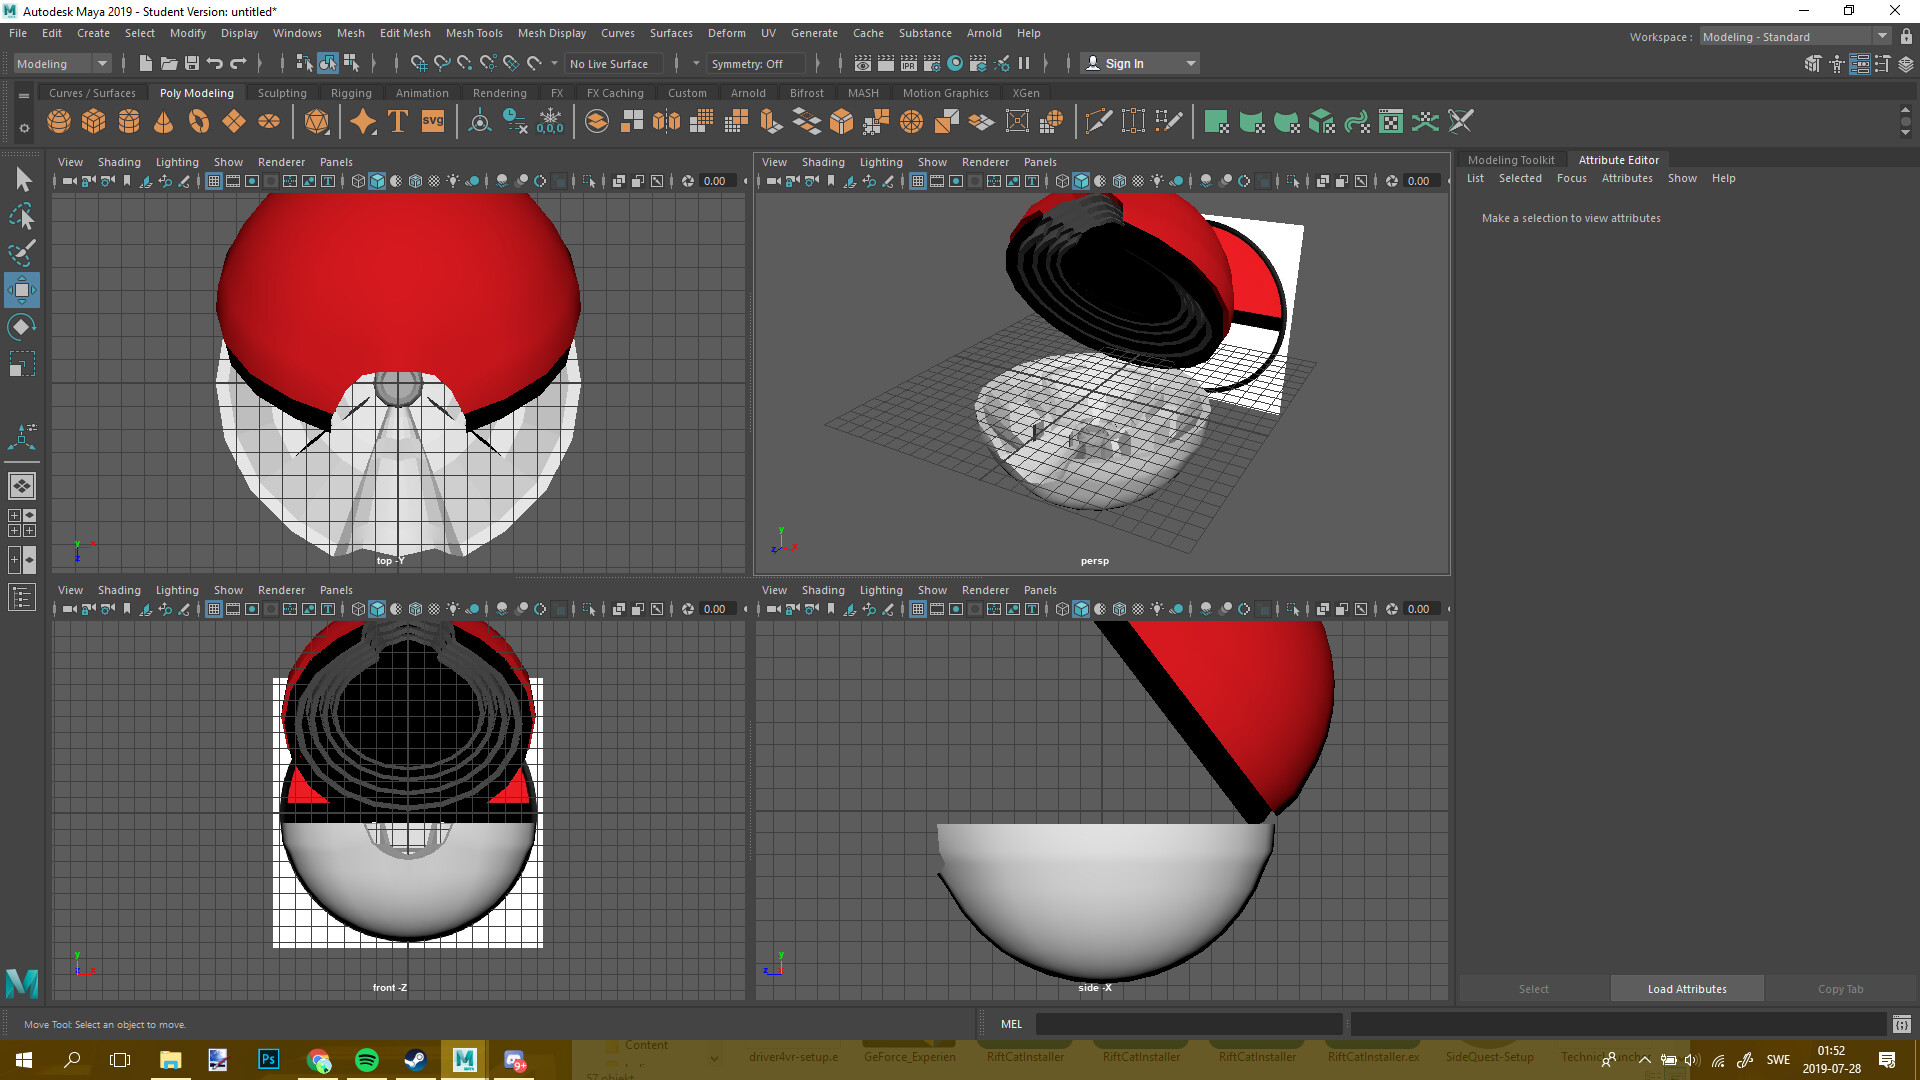
Task: Click the Select button in Attribute Editor
Action: tap(1534, 989)
